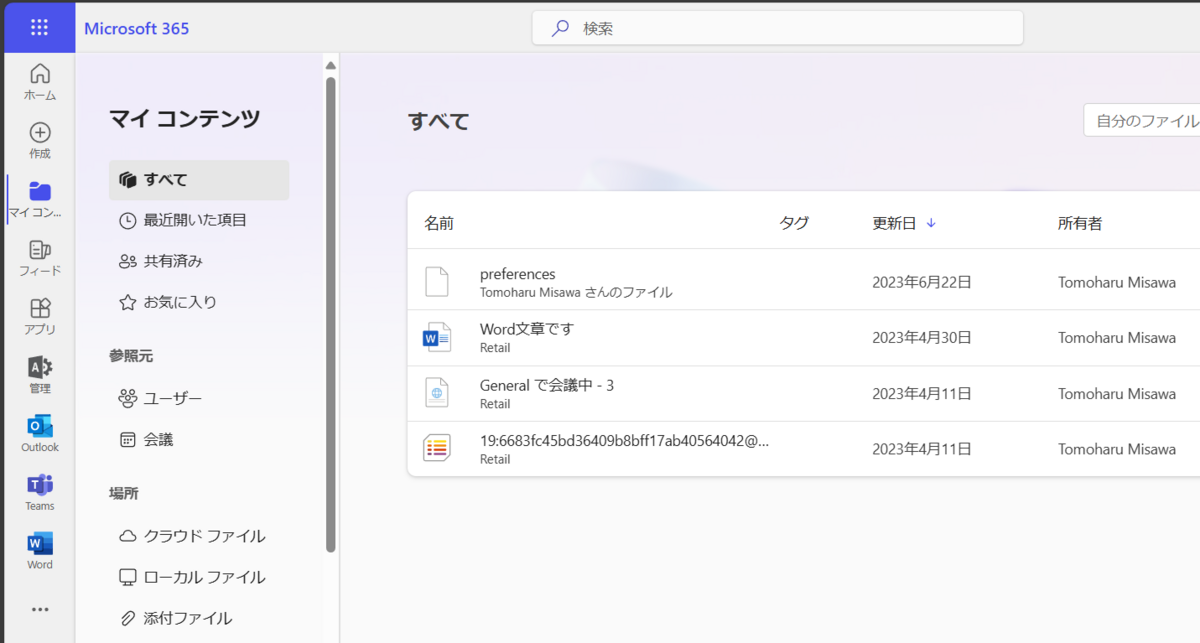Click the Word icon for Word文章です
Viewport: 1200px width, 643px height.
(x=437, y=338)
